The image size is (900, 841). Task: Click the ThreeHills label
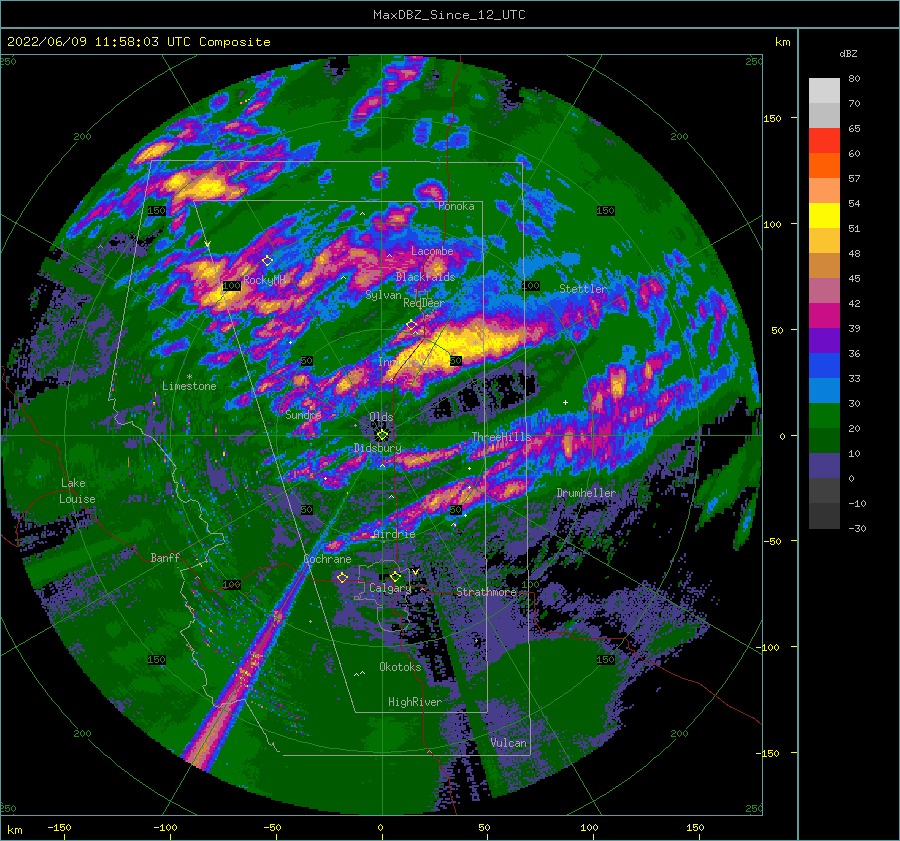click(x=502, y=437)
